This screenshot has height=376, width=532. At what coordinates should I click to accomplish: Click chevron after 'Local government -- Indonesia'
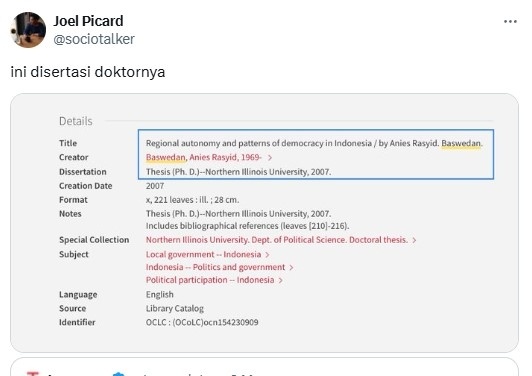tap(267, 255)
